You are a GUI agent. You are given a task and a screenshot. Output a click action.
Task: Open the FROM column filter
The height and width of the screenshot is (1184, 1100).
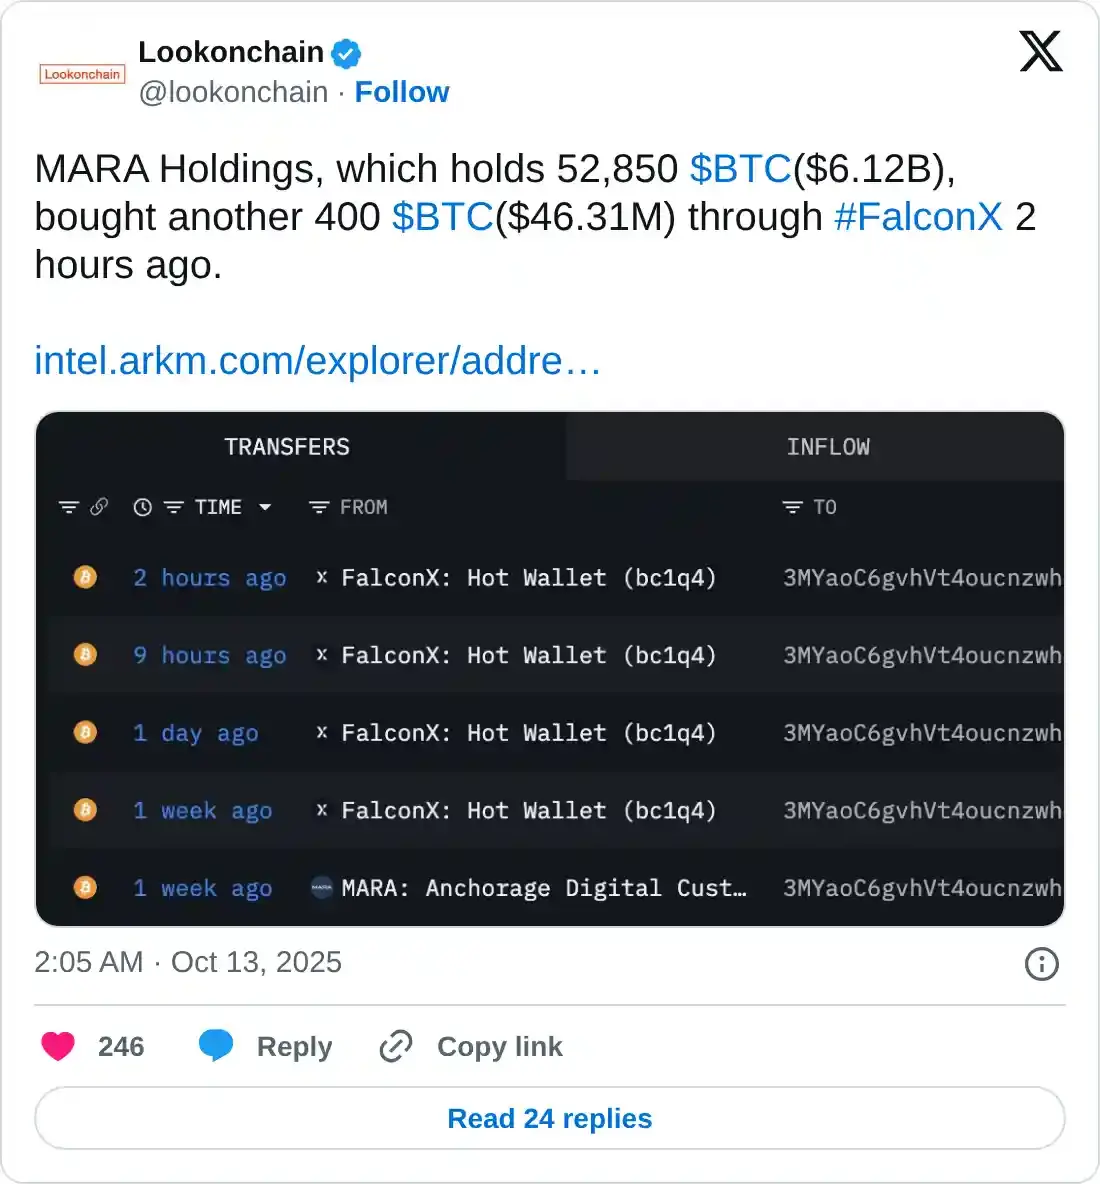click(319, 508)
